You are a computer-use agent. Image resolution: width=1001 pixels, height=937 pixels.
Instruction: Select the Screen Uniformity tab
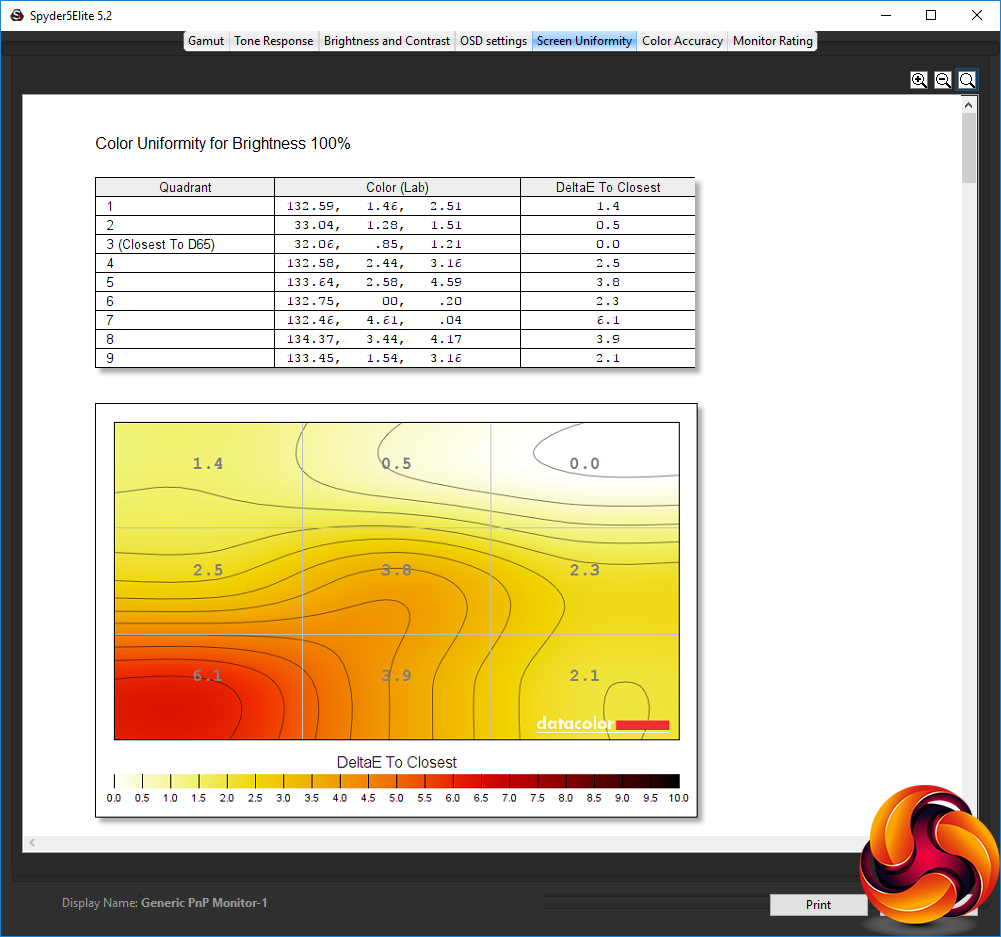[584, 41]
